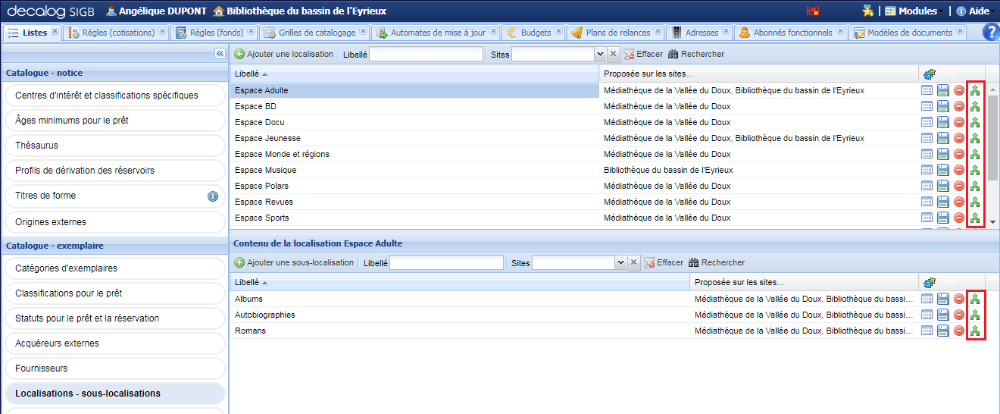The image size is (1000, 414).
Task: Click the green merge icon for Autobiographies
Action: click(x=975, y=315)
